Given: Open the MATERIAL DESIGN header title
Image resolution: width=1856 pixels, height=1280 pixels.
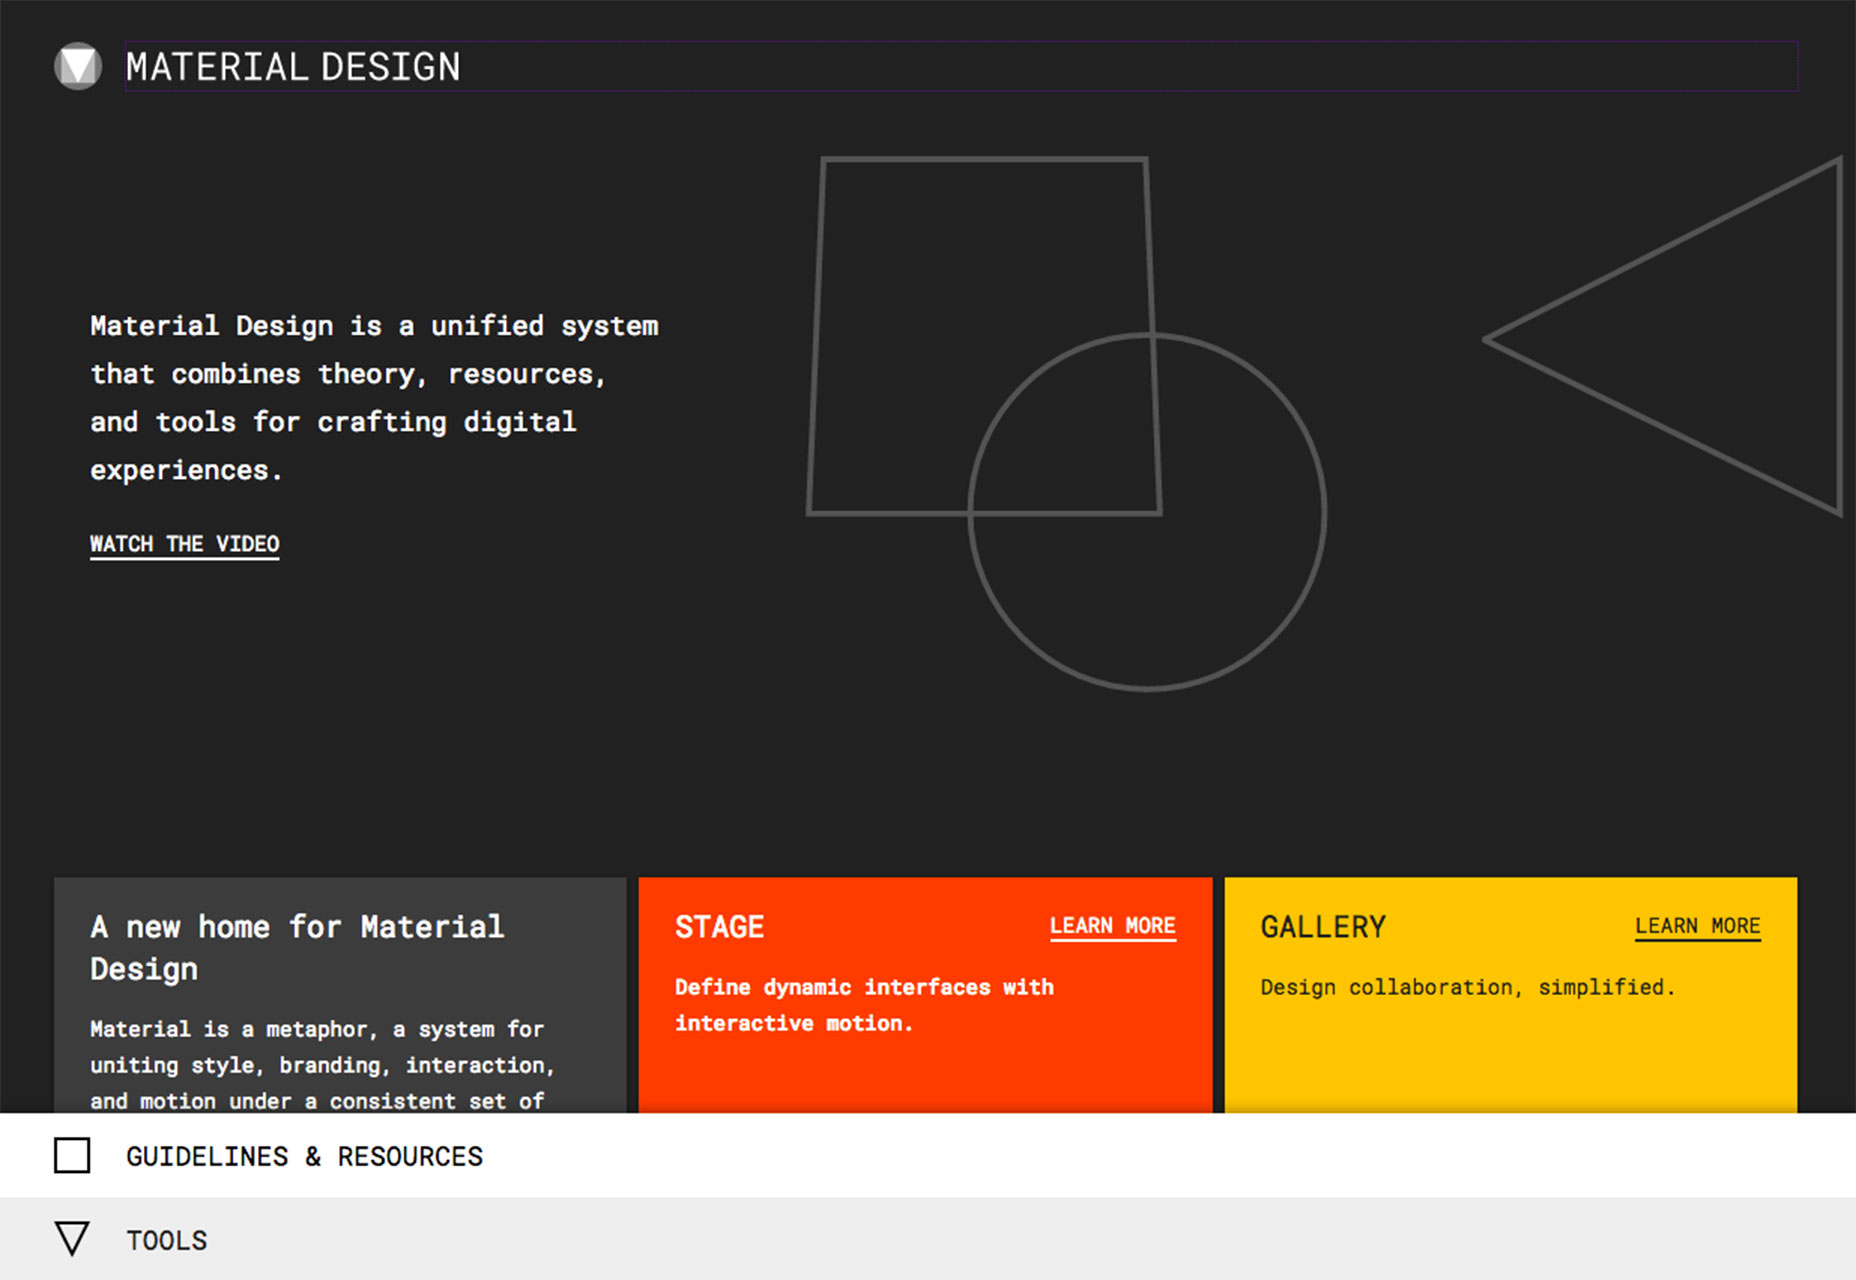Looking at the screenshot, I should (293, 67).
